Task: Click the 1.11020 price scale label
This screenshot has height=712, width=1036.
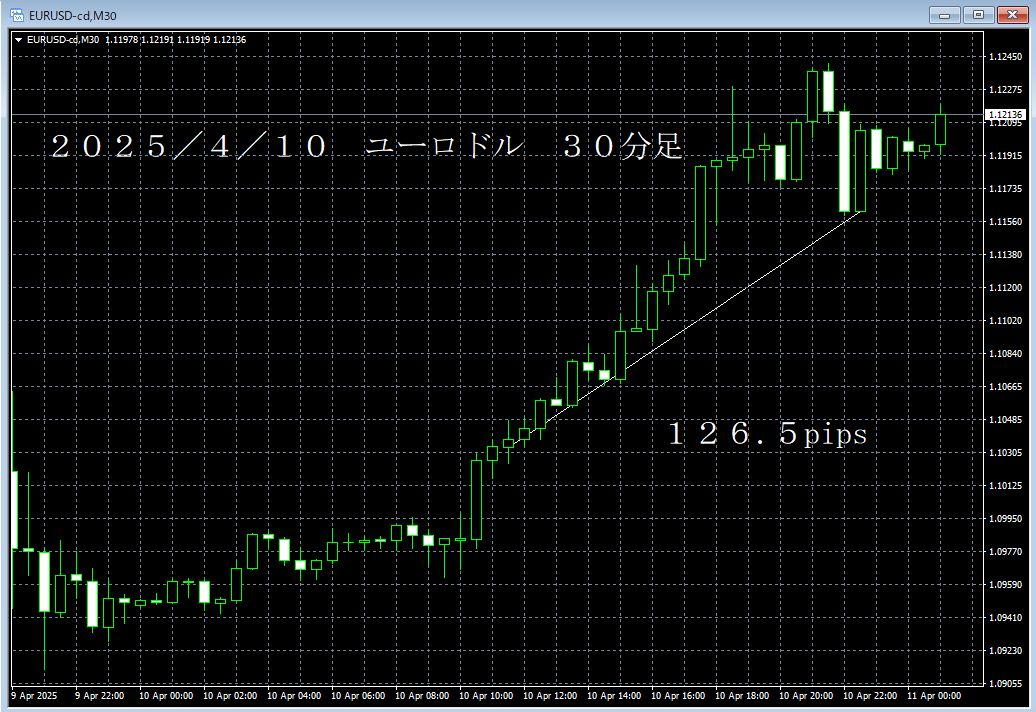Action: [x=1005, y=320]
